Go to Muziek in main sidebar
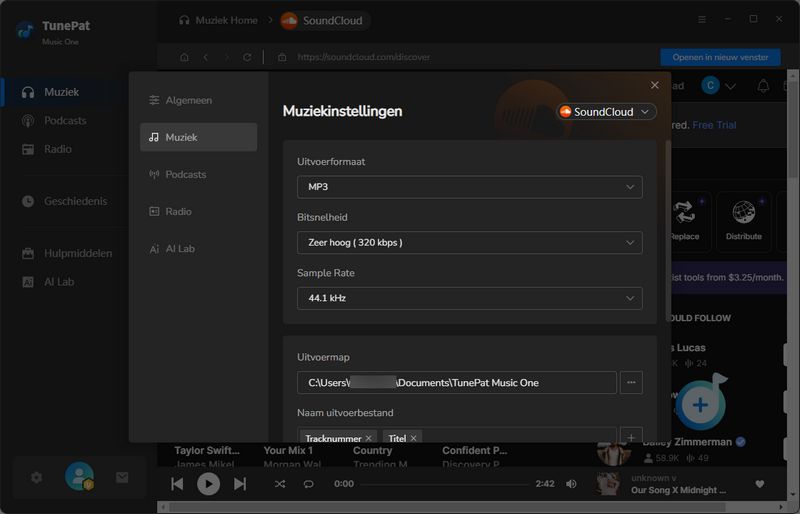 [x=64, y=92]
